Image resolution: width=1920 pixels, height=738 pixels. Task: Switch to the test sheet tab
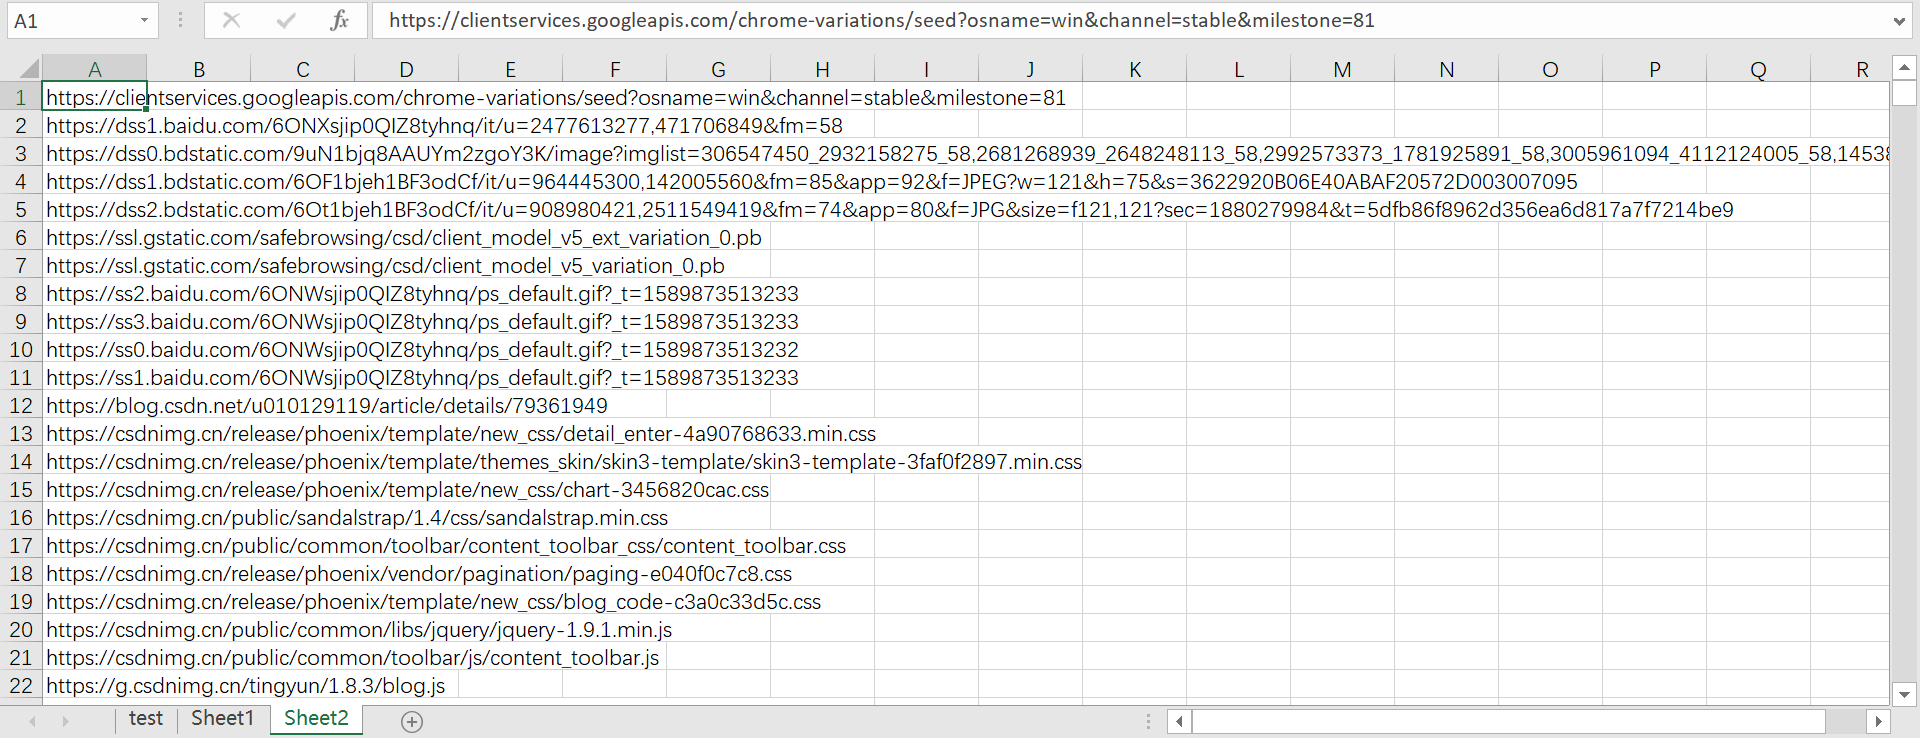(x=146, y=719)
